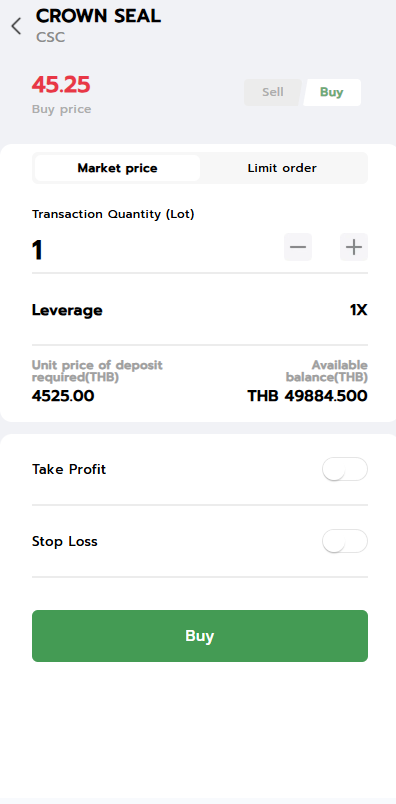Choose the Market price order type
This screenshot has height=804, width=396.
pyautogui.click(x=117, y=168)
